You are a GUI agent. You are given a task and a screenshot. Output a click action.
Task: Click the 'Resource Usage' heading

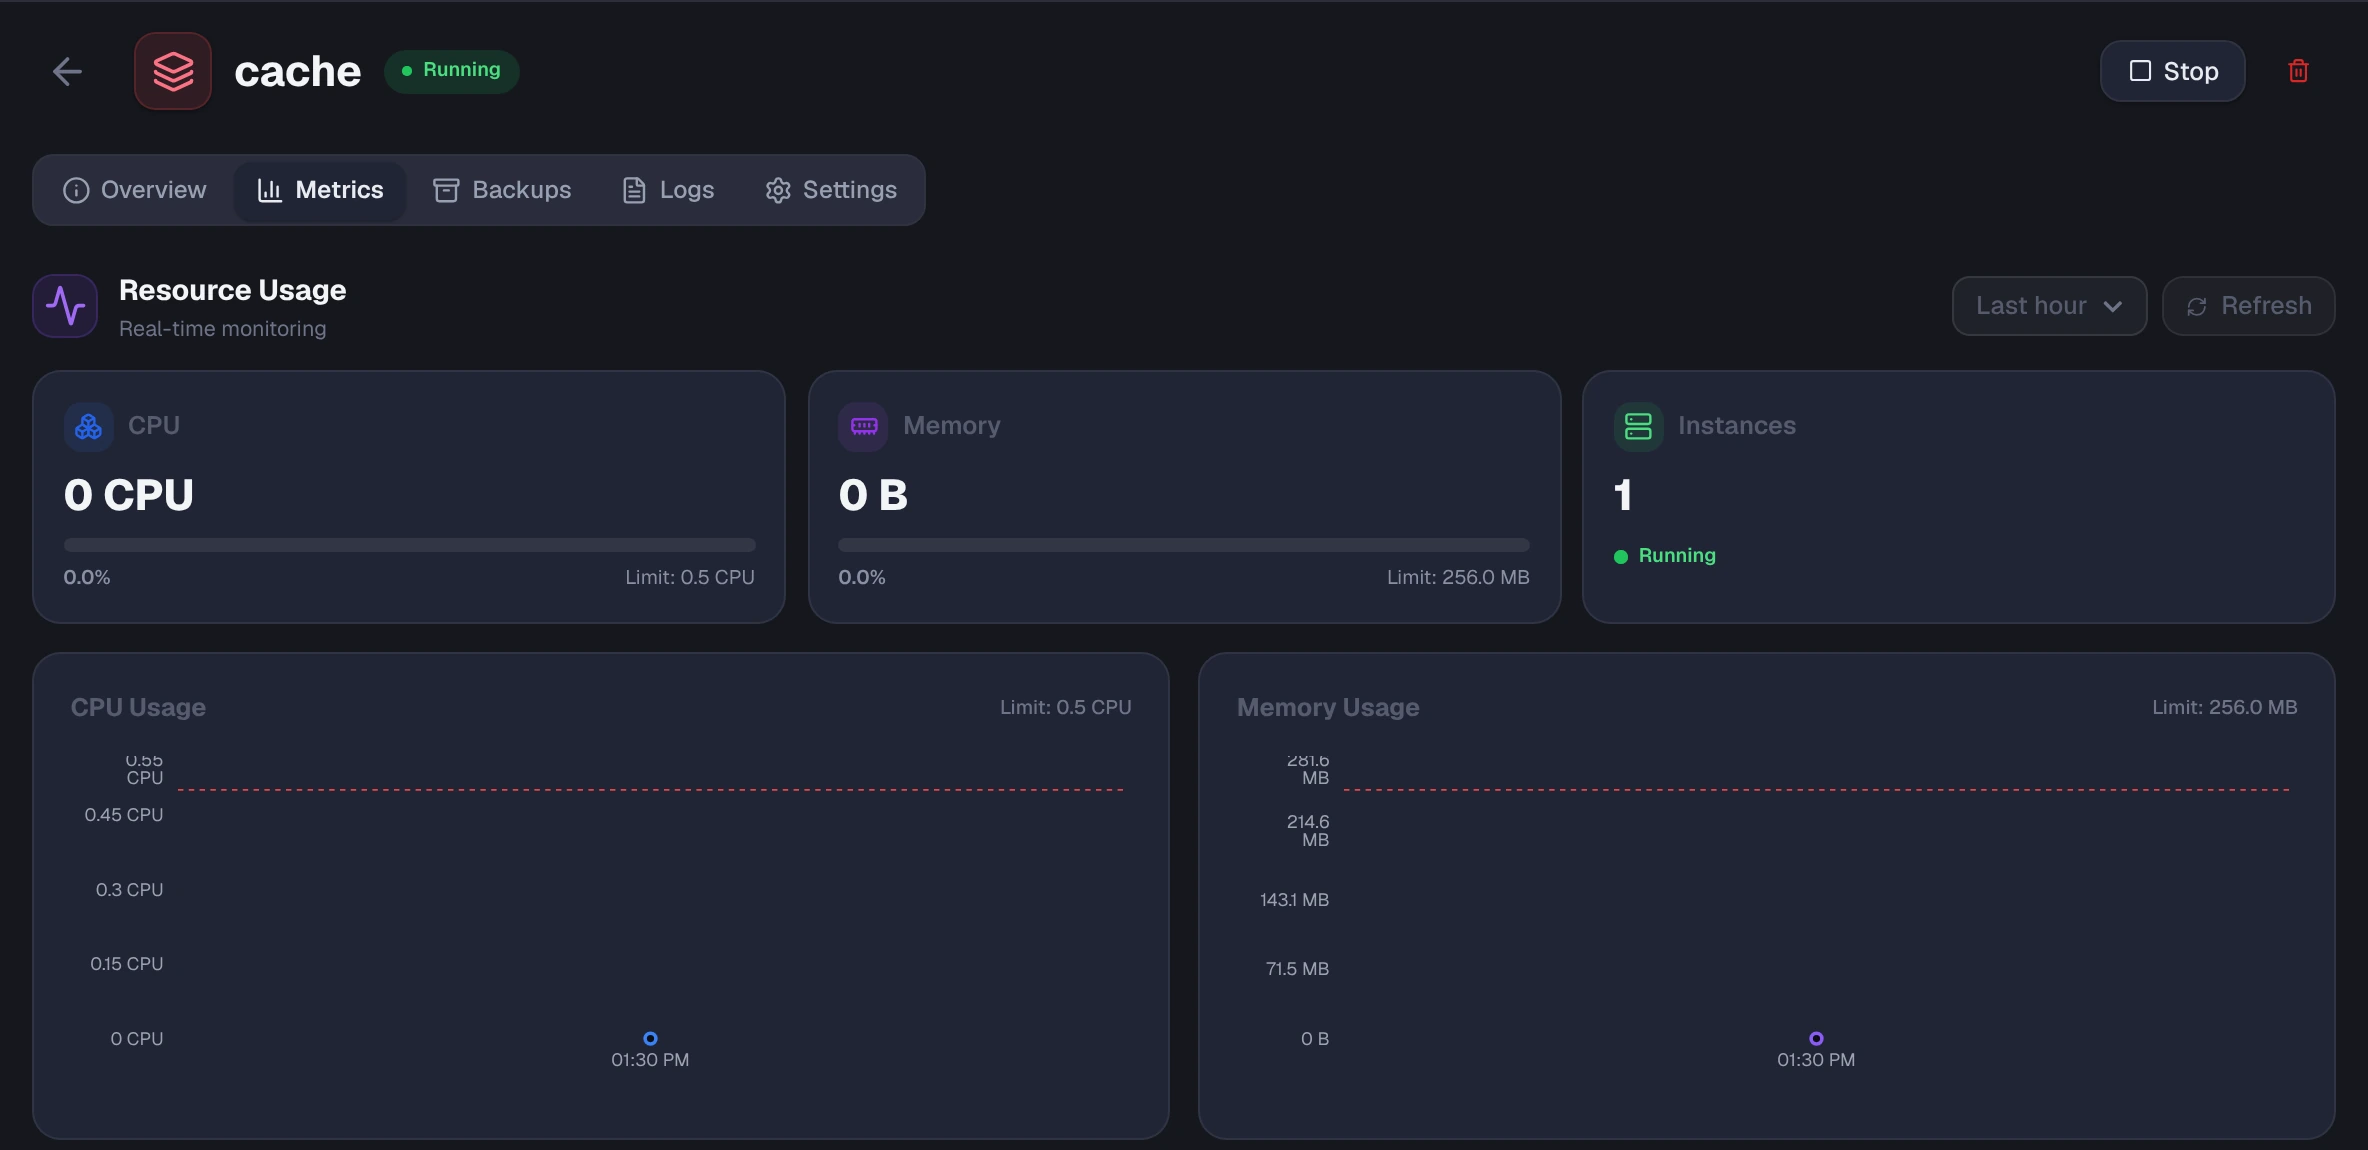point(232,290)
